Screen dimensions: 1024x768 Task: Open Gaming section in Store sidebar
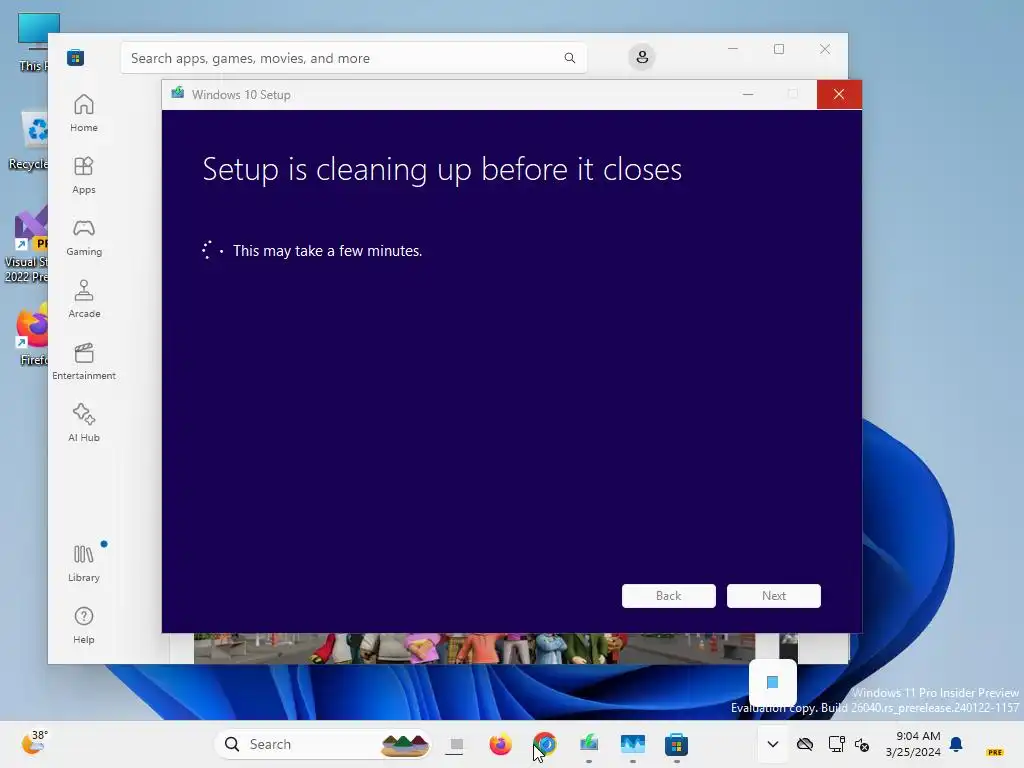click(84, 238)
